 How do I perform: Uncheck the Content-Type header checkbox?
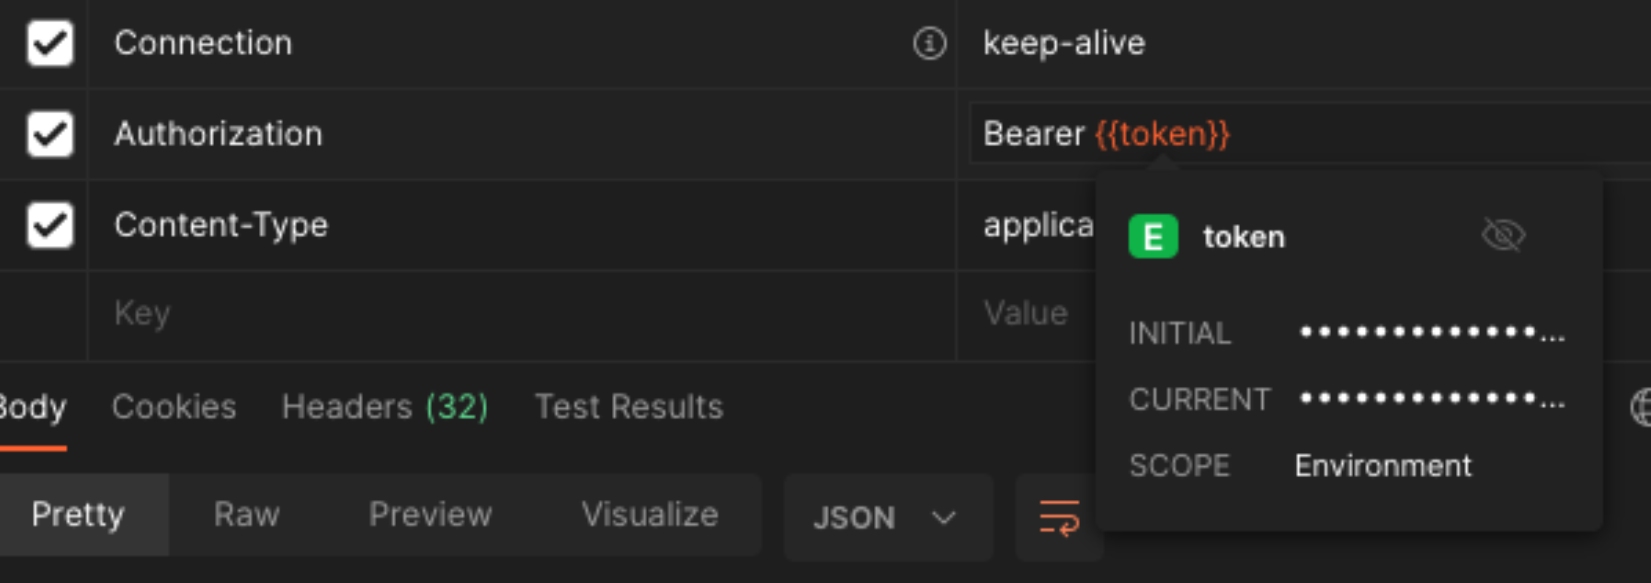(50, 224)
